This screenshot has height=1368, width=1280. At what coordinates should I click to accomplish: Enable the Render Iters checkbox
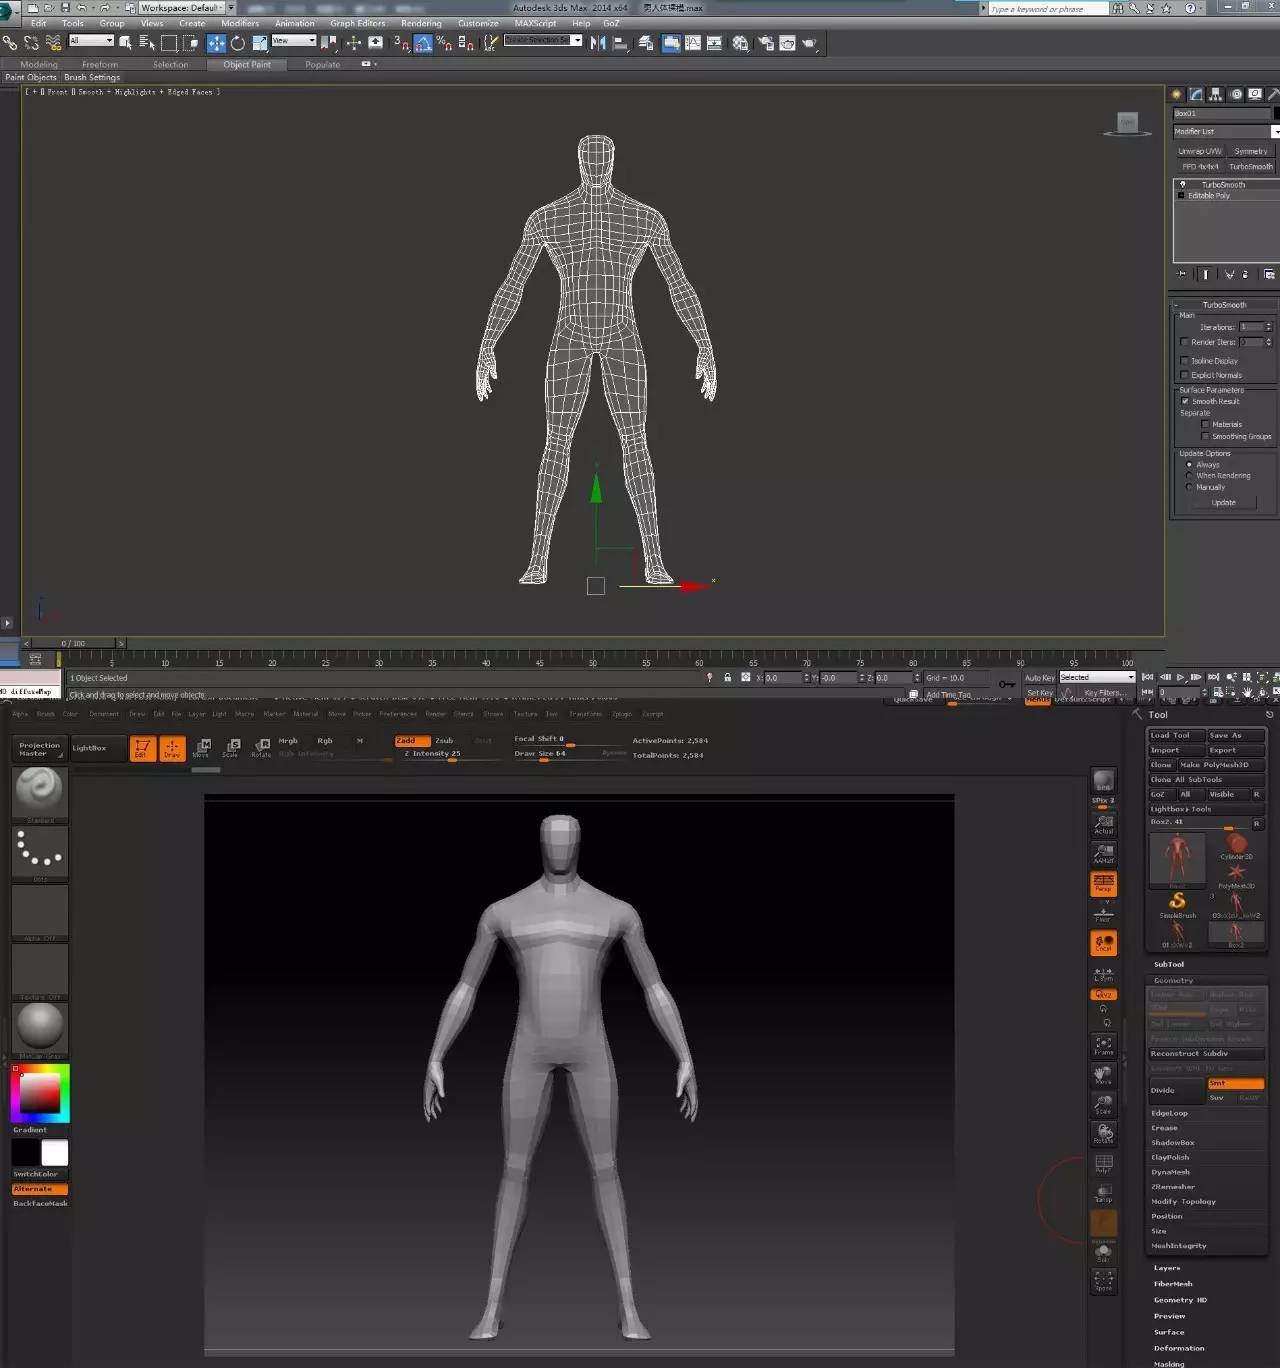click(x=1185, y=342)
